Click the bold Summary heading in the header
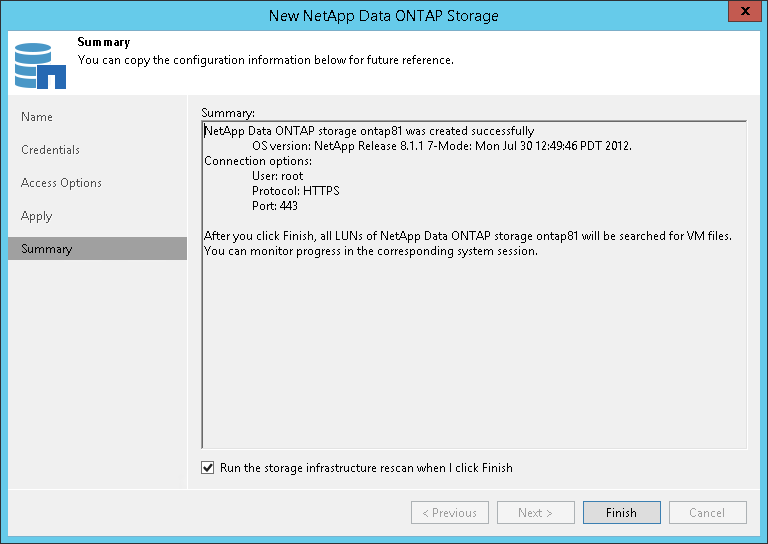768x544 pixels. (x=103, y=43)
